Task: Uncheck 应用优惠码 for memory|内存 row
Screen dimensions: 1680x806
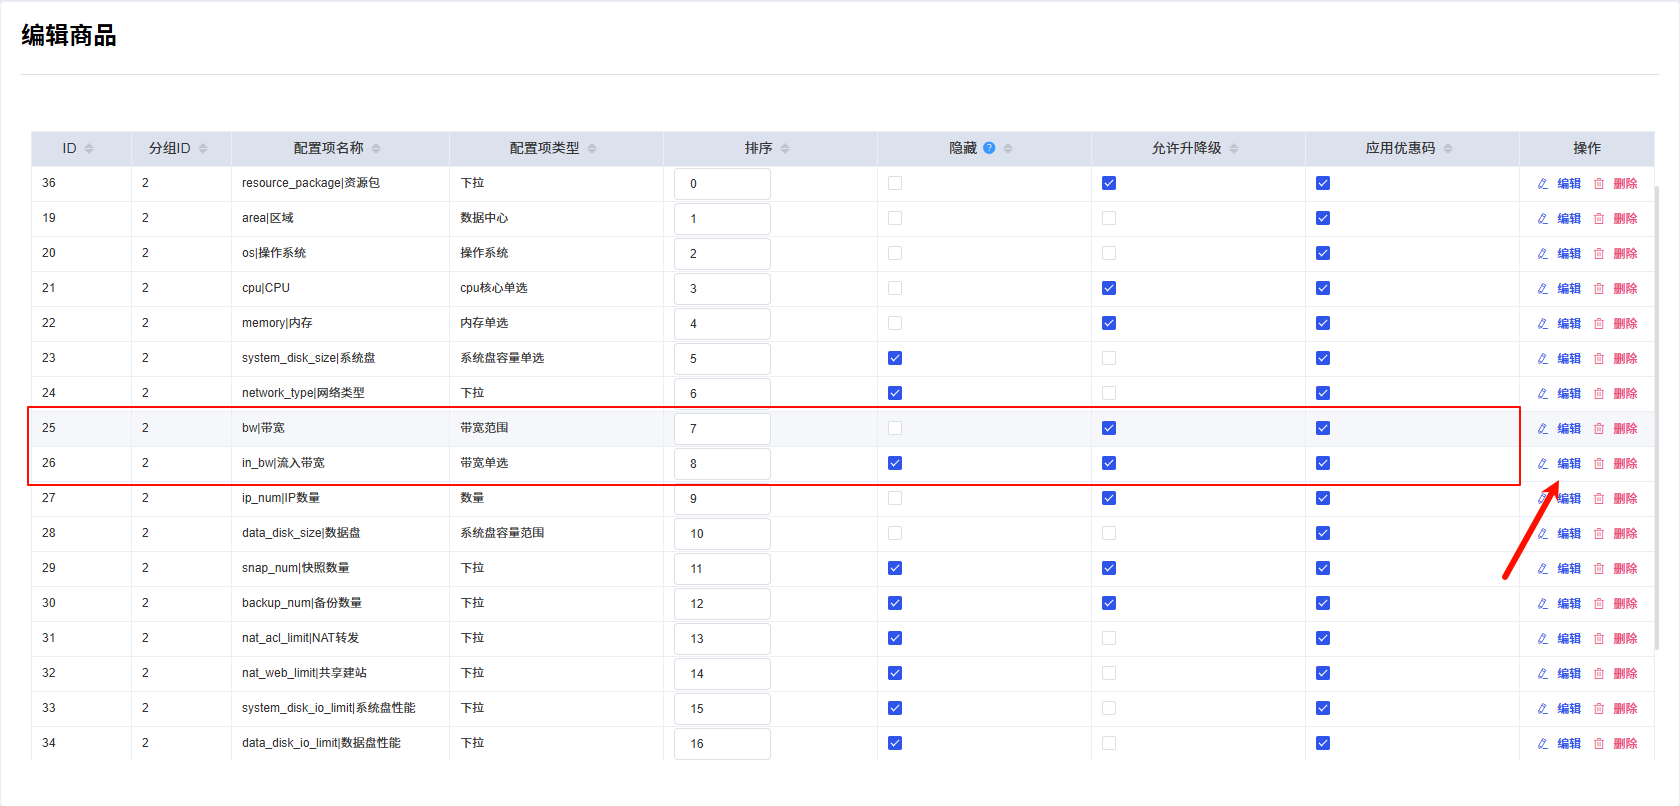Action: [x=1323, y=323]
